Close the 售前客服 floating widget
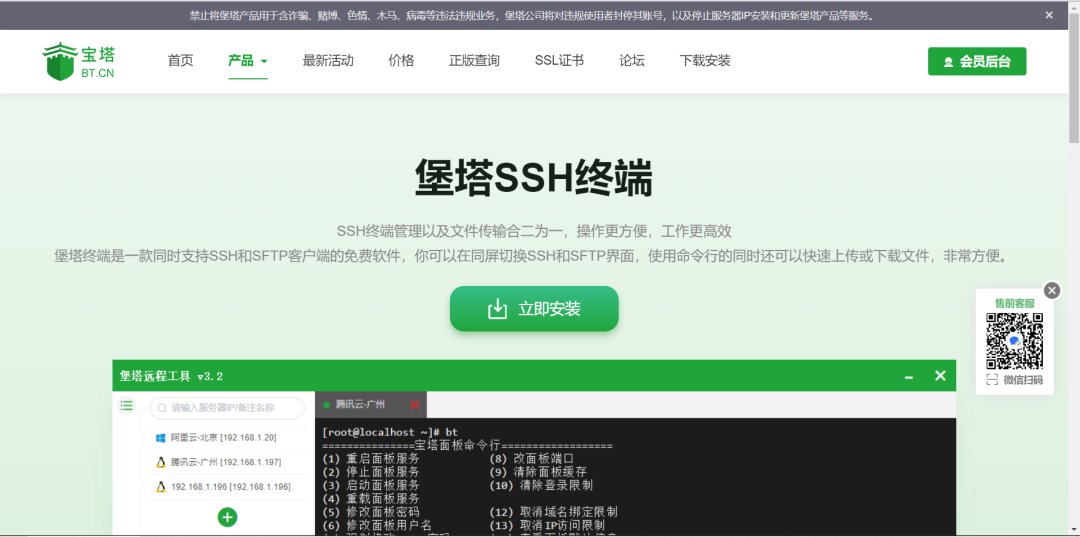Image resolution: width=1080 pixels, height=537 pixels. coord(1052,291)
